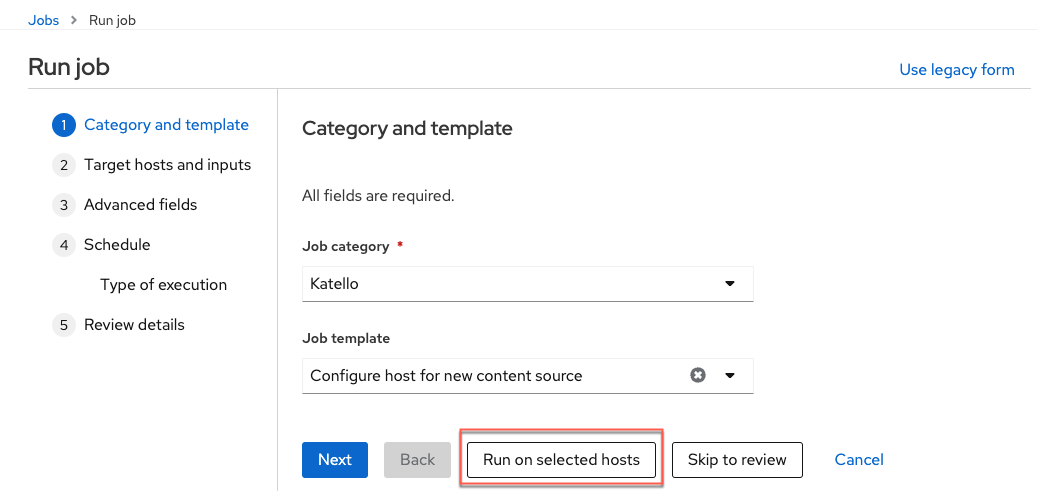Click the Run job breadcrumb item
Image resolution: width=1037 pixels, height=491 pixels.
112,20
